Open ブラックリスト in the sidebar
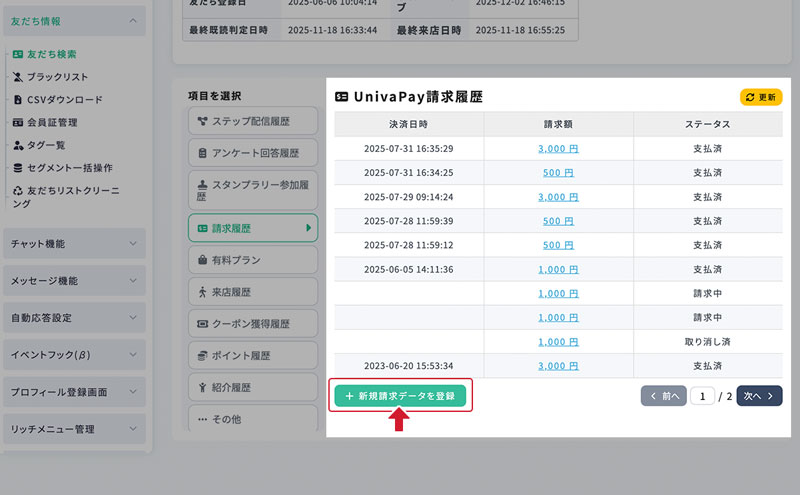The height and width of the screenshot is (495, 800). [57, 77]
